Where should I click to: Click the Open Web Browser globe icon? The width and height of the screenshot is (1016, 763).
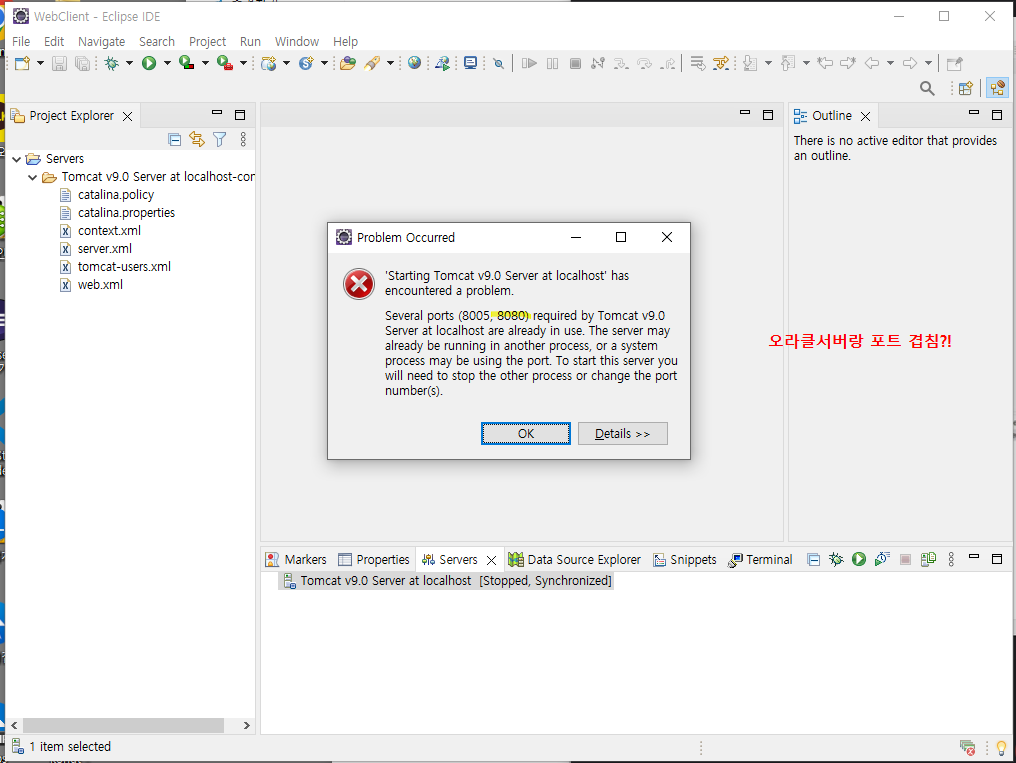[415, 63]
